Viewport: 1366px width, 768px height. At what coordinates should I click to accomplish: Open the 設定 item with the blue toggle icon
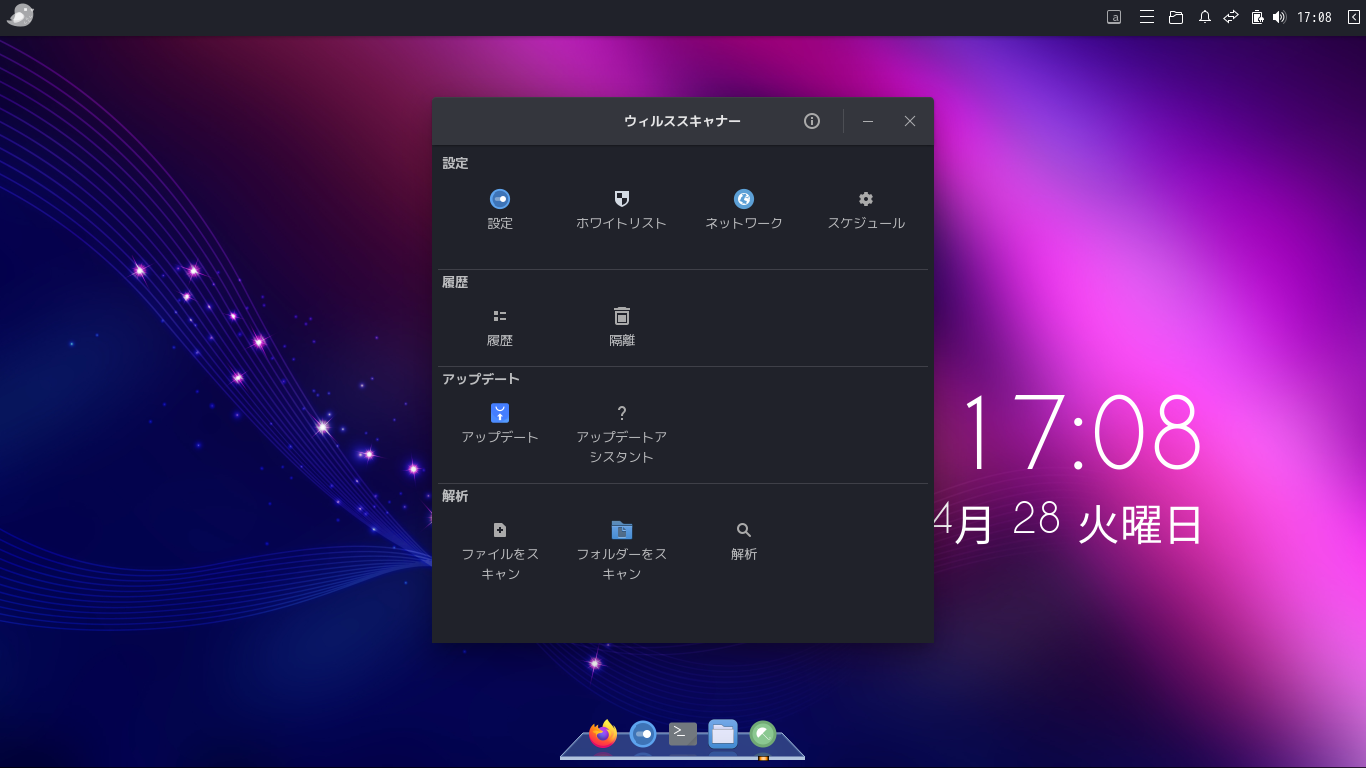point(500,199)
